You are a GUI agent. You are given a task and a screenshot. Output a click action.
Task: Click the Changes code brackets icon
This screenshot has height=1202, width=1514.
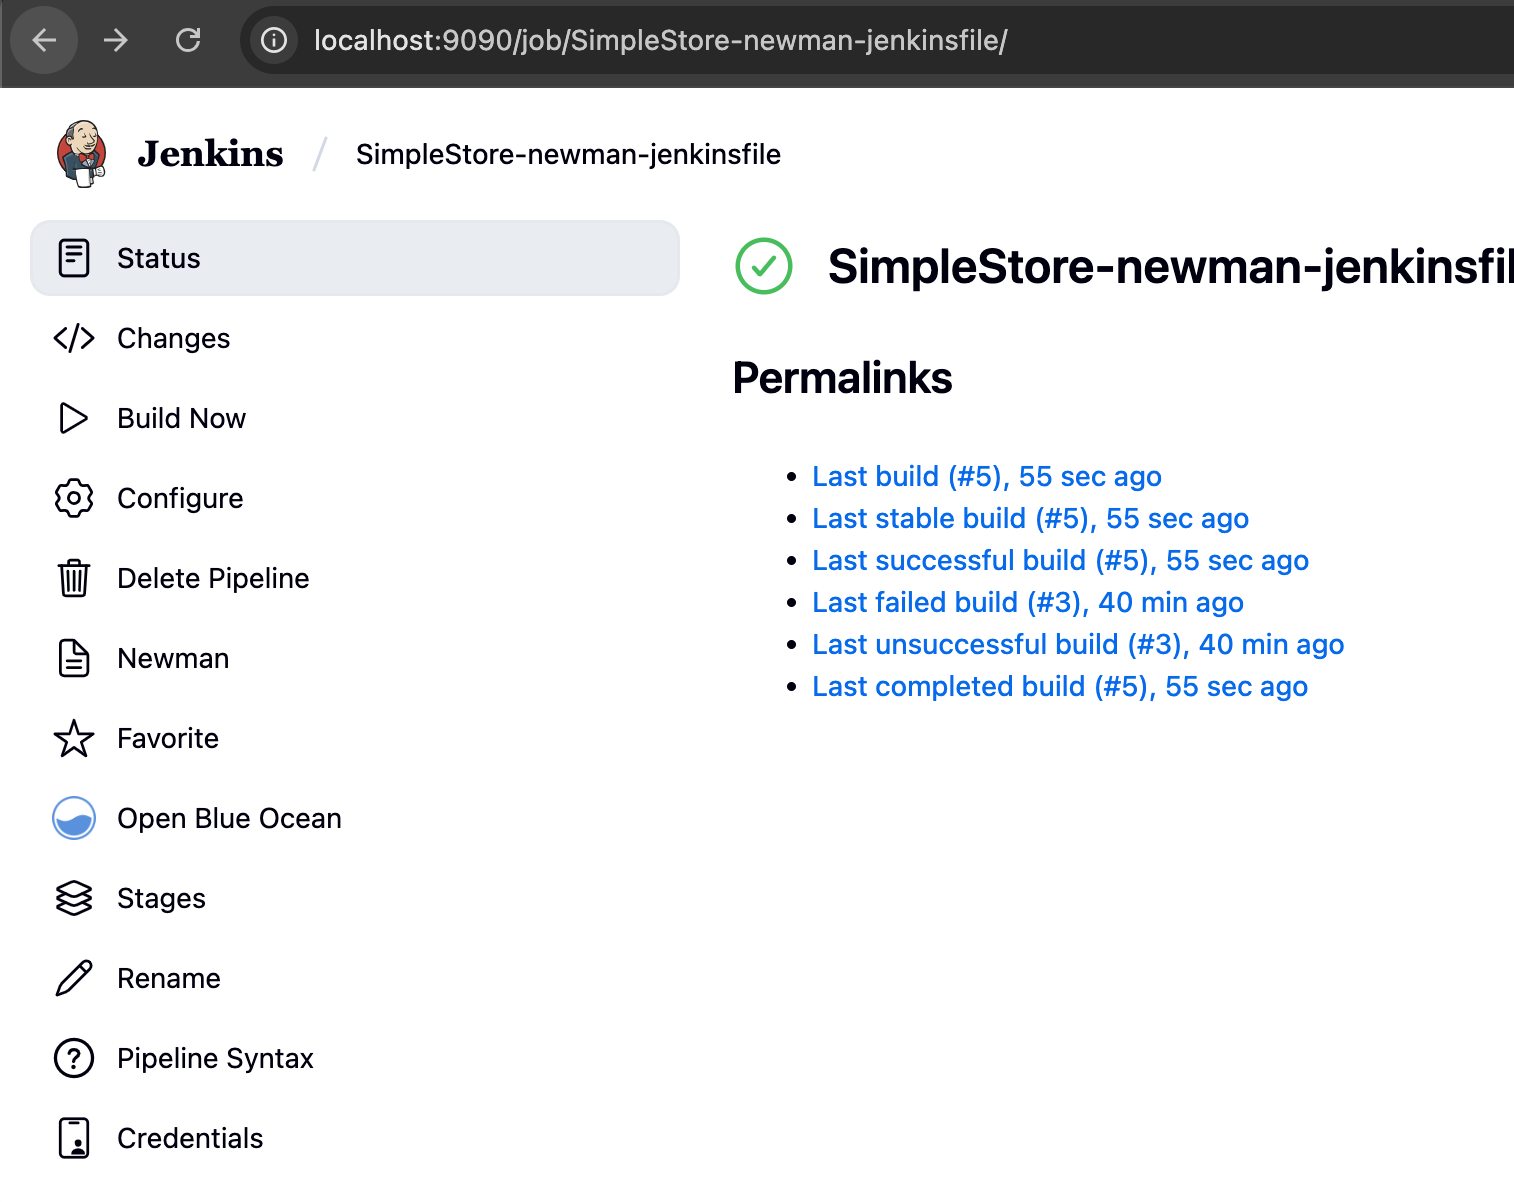pos(74,338)
